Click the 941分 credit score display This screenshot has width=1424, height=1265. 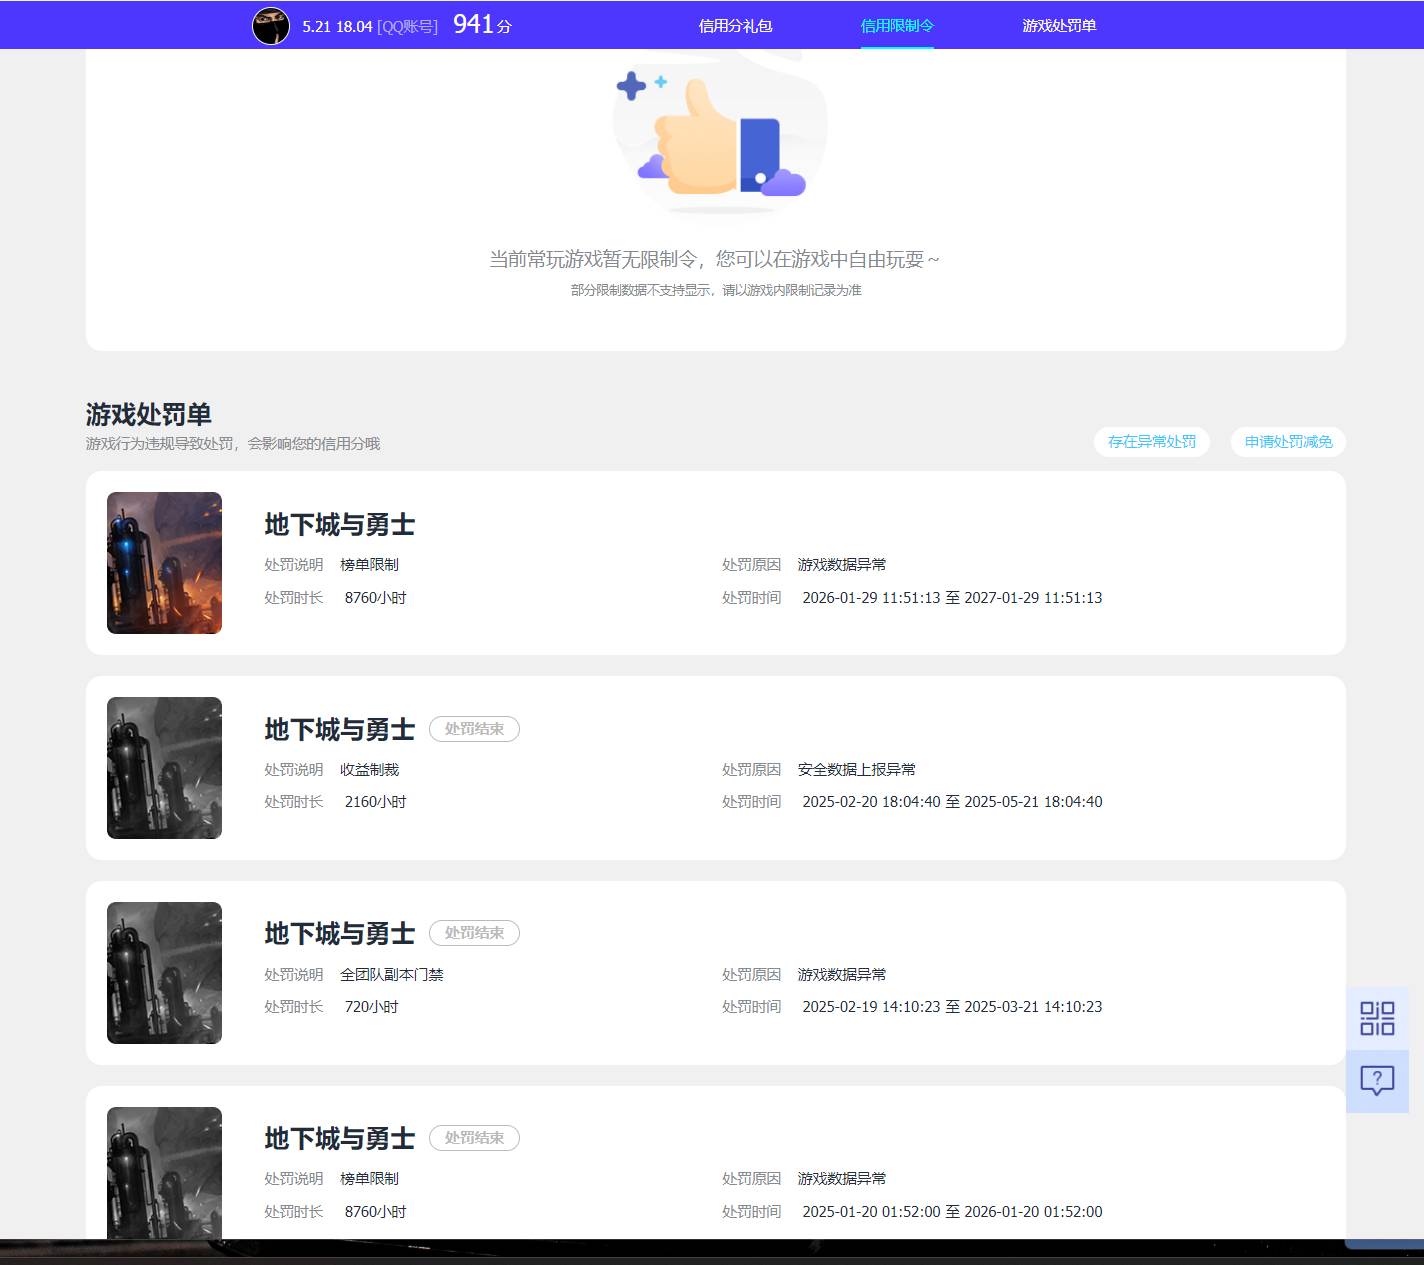(479, 25)
